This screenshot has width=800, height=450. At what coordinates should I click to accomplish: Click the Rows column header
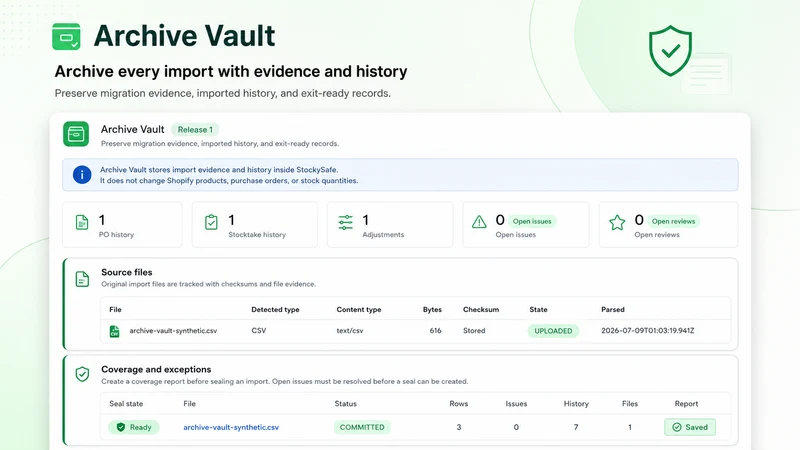[459, 404]
